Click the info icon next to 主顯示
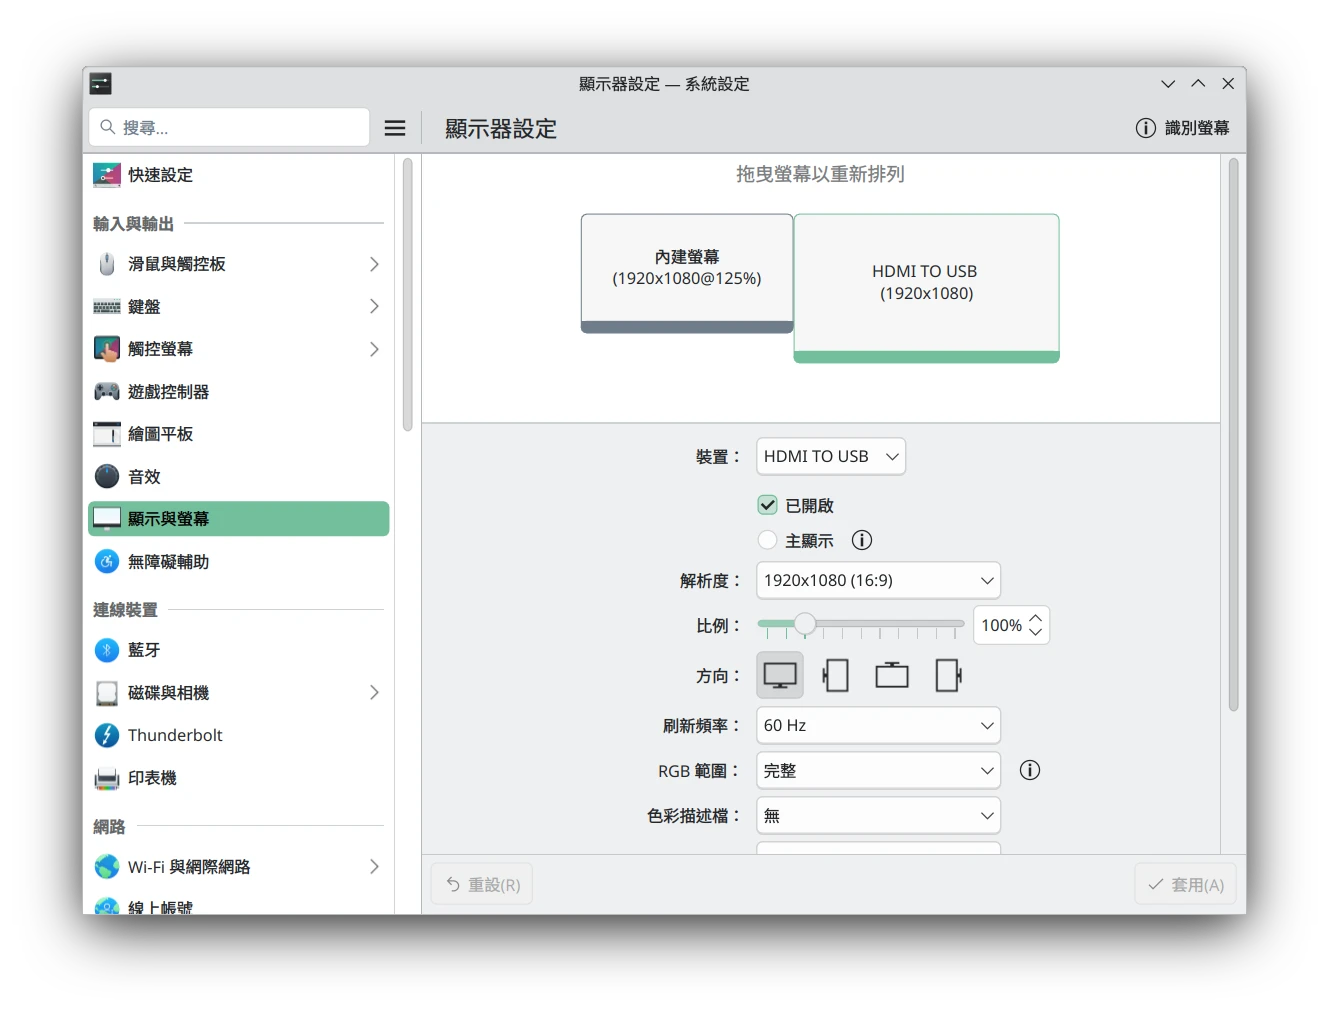This screenshot has width=1328, height=1011. tap(862, 540)
